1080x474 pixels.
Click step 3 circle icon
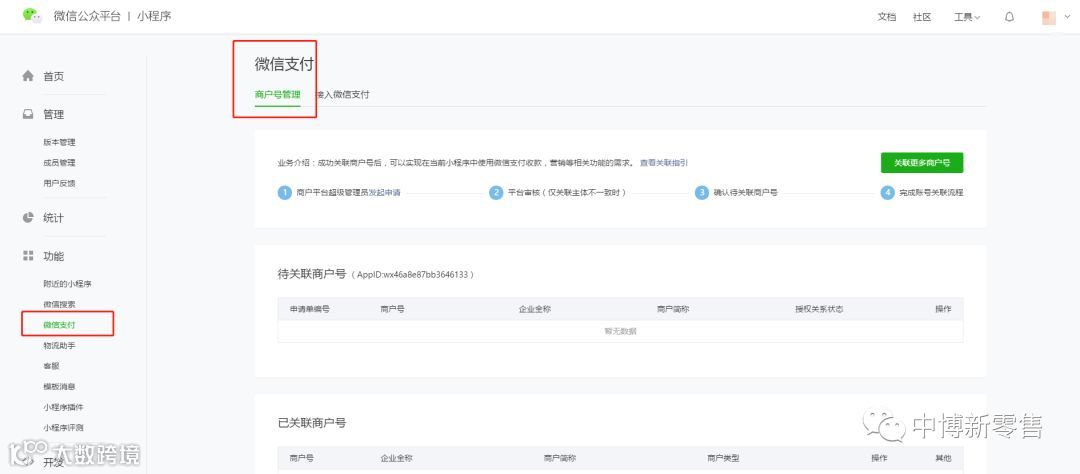[701, 193]
